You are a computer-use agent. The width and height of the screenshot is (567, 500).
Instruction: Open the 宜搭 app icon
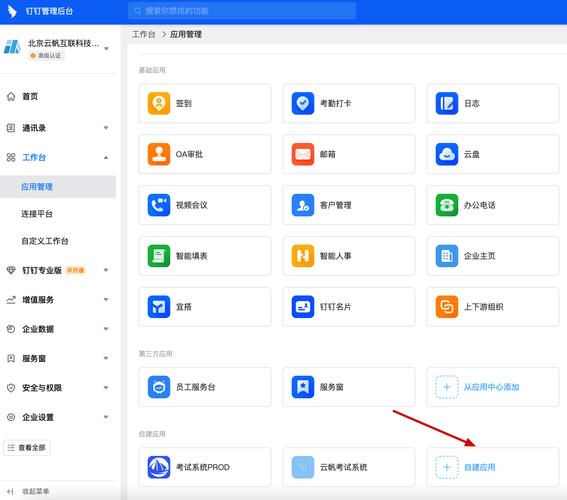pos(159,307)
